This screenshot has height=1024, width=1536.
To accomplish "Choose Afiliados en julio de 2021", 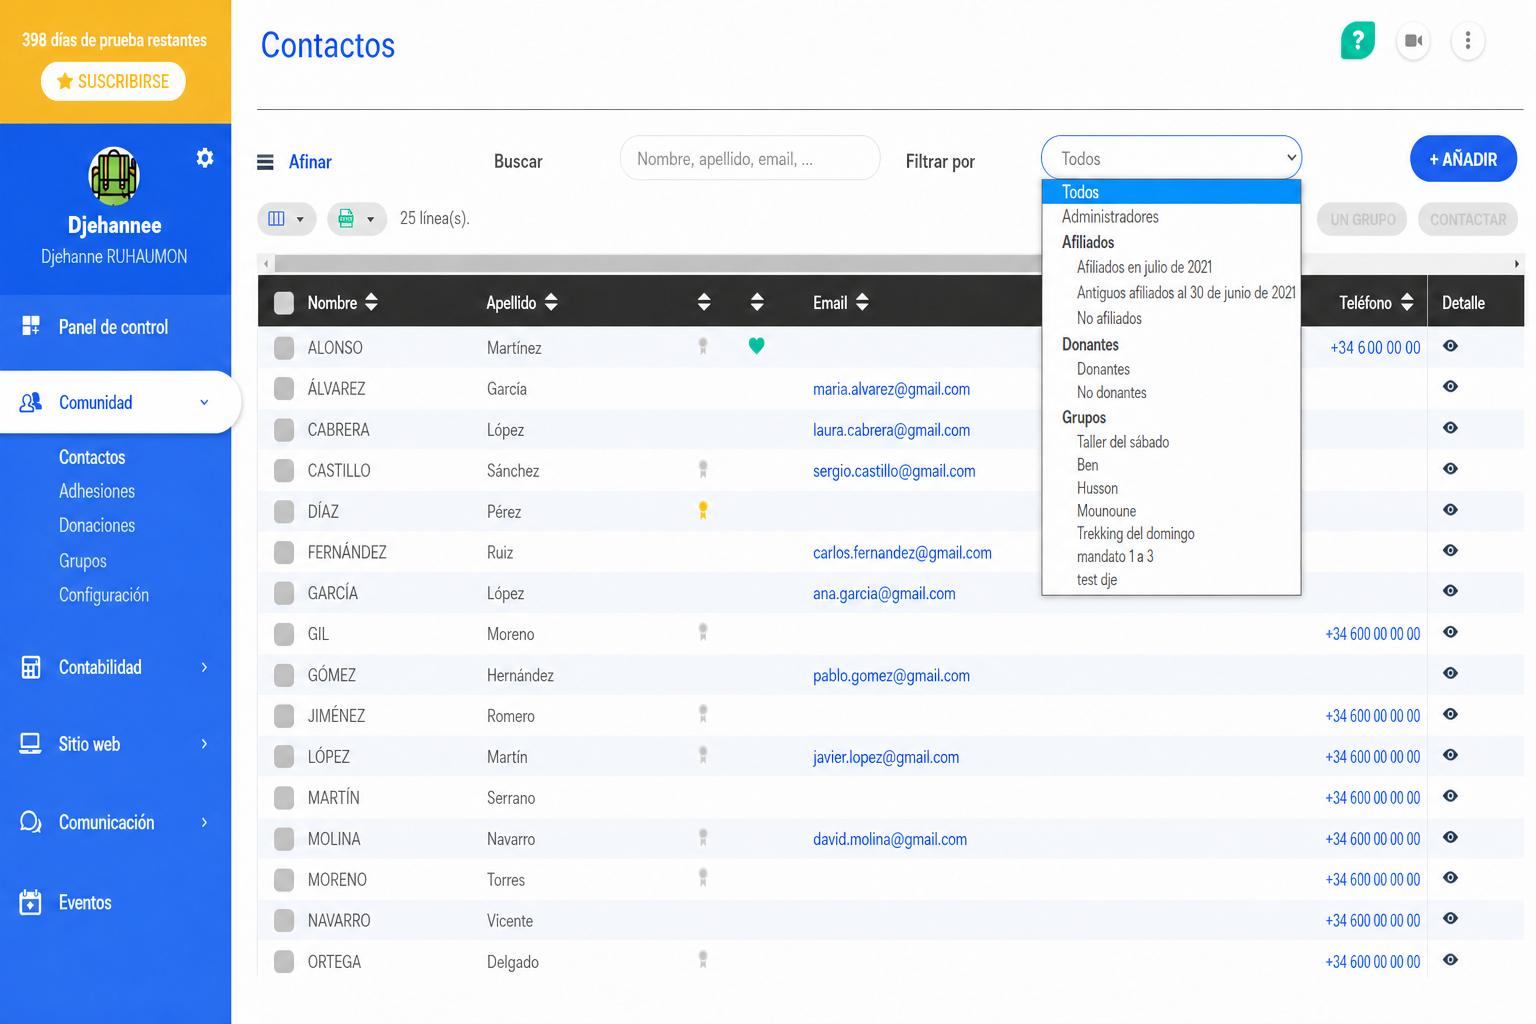I will (x=1171, y=267).
